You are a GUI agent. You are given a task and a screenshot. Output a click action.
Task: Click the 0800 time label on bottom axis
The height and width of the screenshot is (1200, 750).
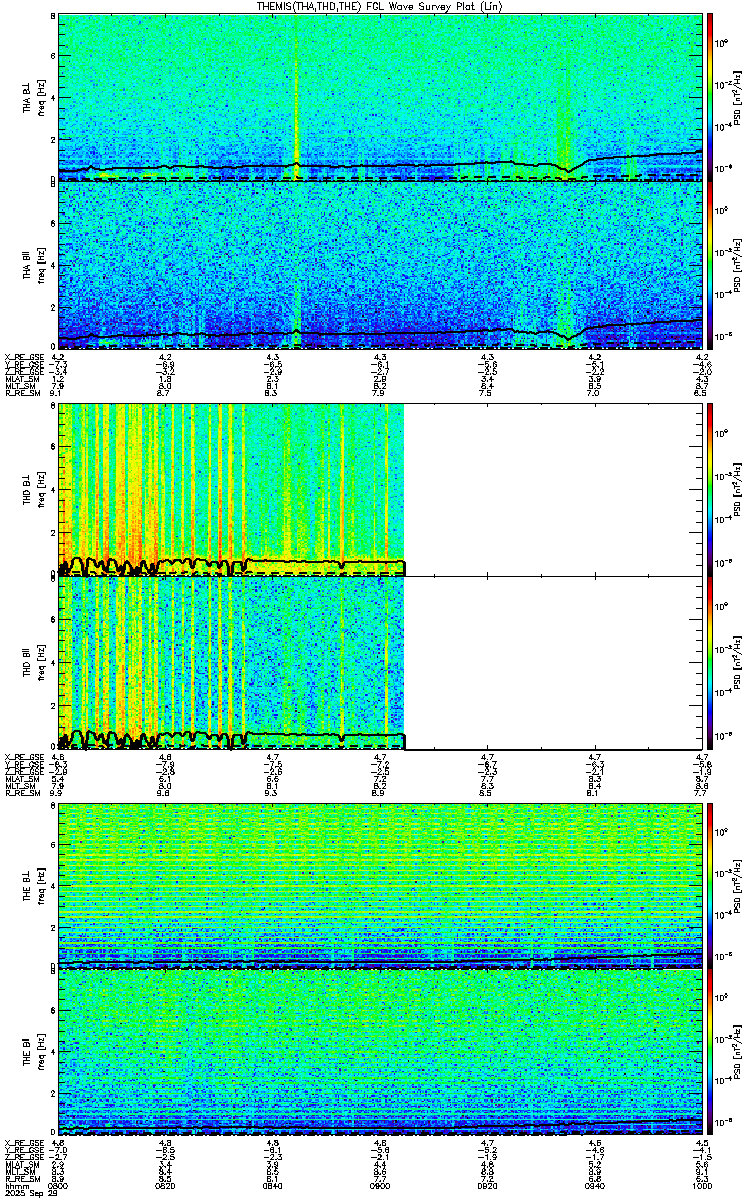click(x=59, y=1179)
